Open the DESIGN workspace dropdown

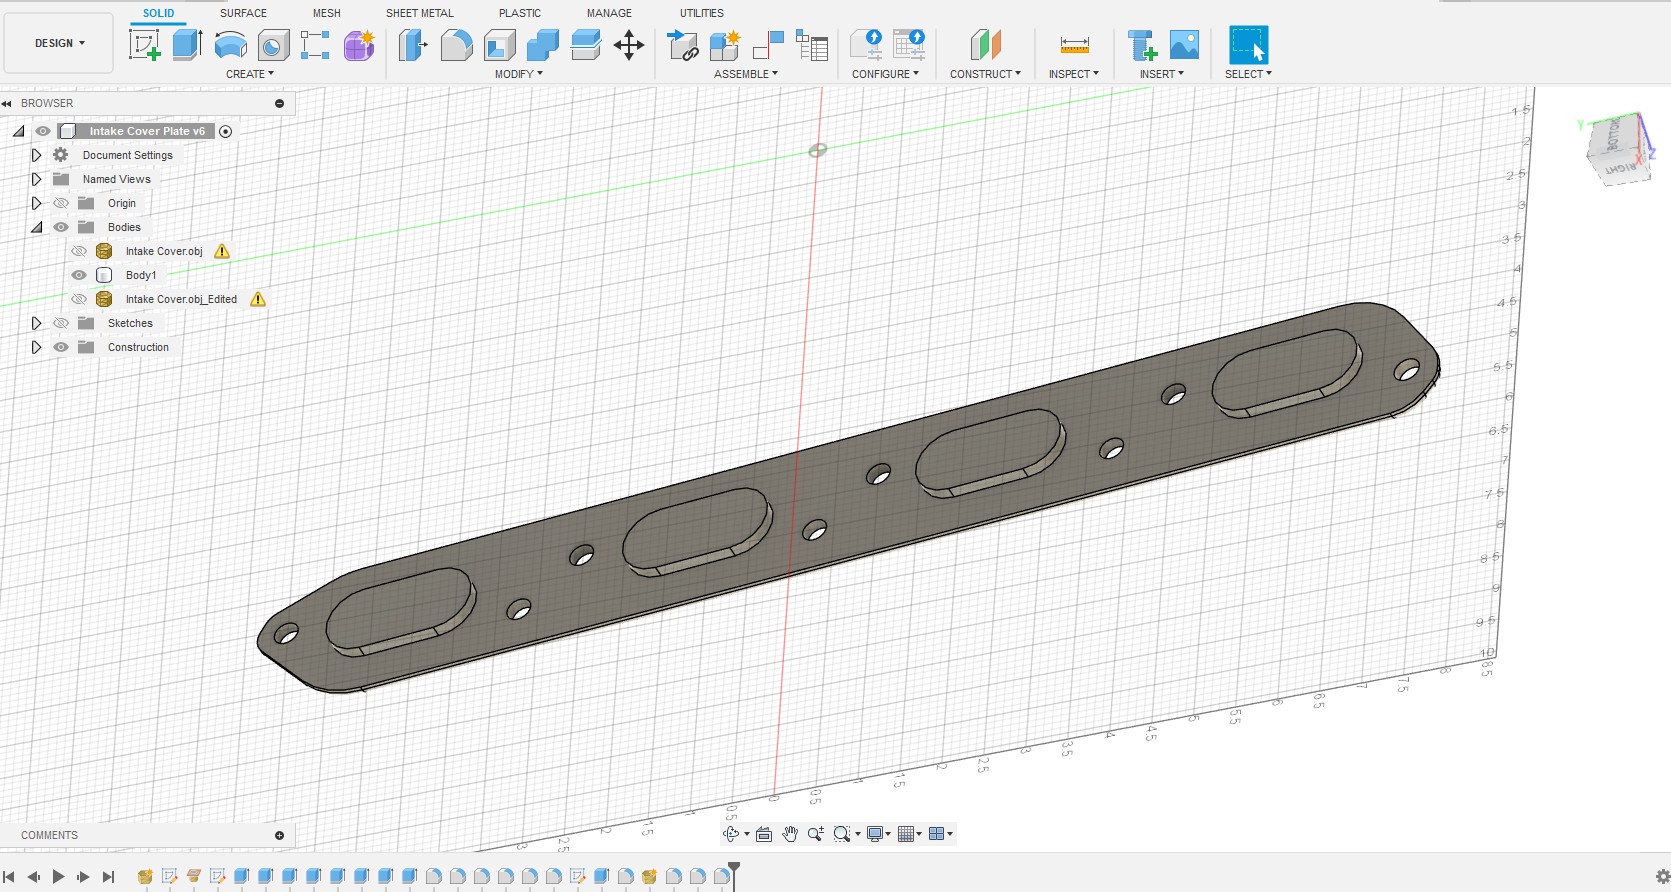coord(59,43)
